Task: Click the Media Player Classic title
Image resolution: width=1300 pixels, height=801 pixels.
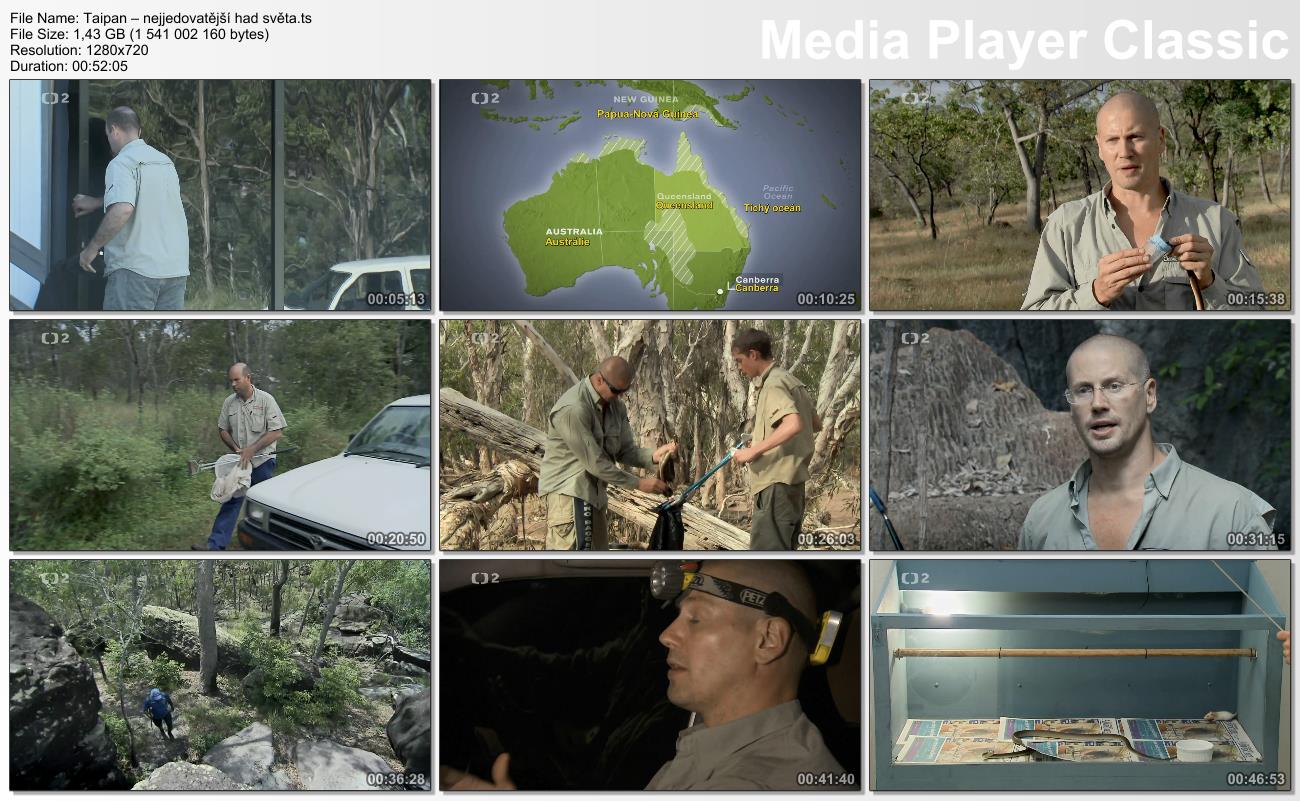Action: (1023, 42)
